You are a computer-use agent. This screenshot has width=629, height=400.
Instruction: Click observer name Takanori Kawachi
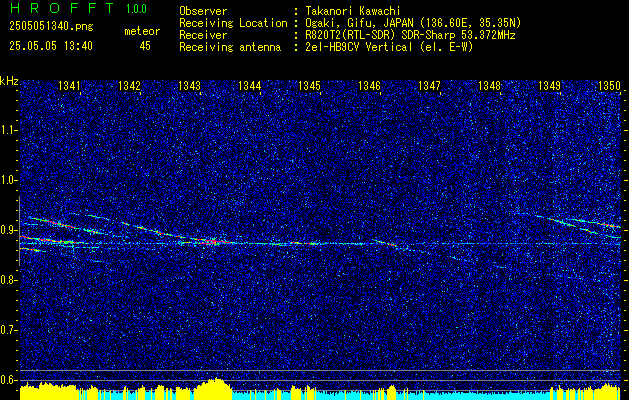pos(353,11)
